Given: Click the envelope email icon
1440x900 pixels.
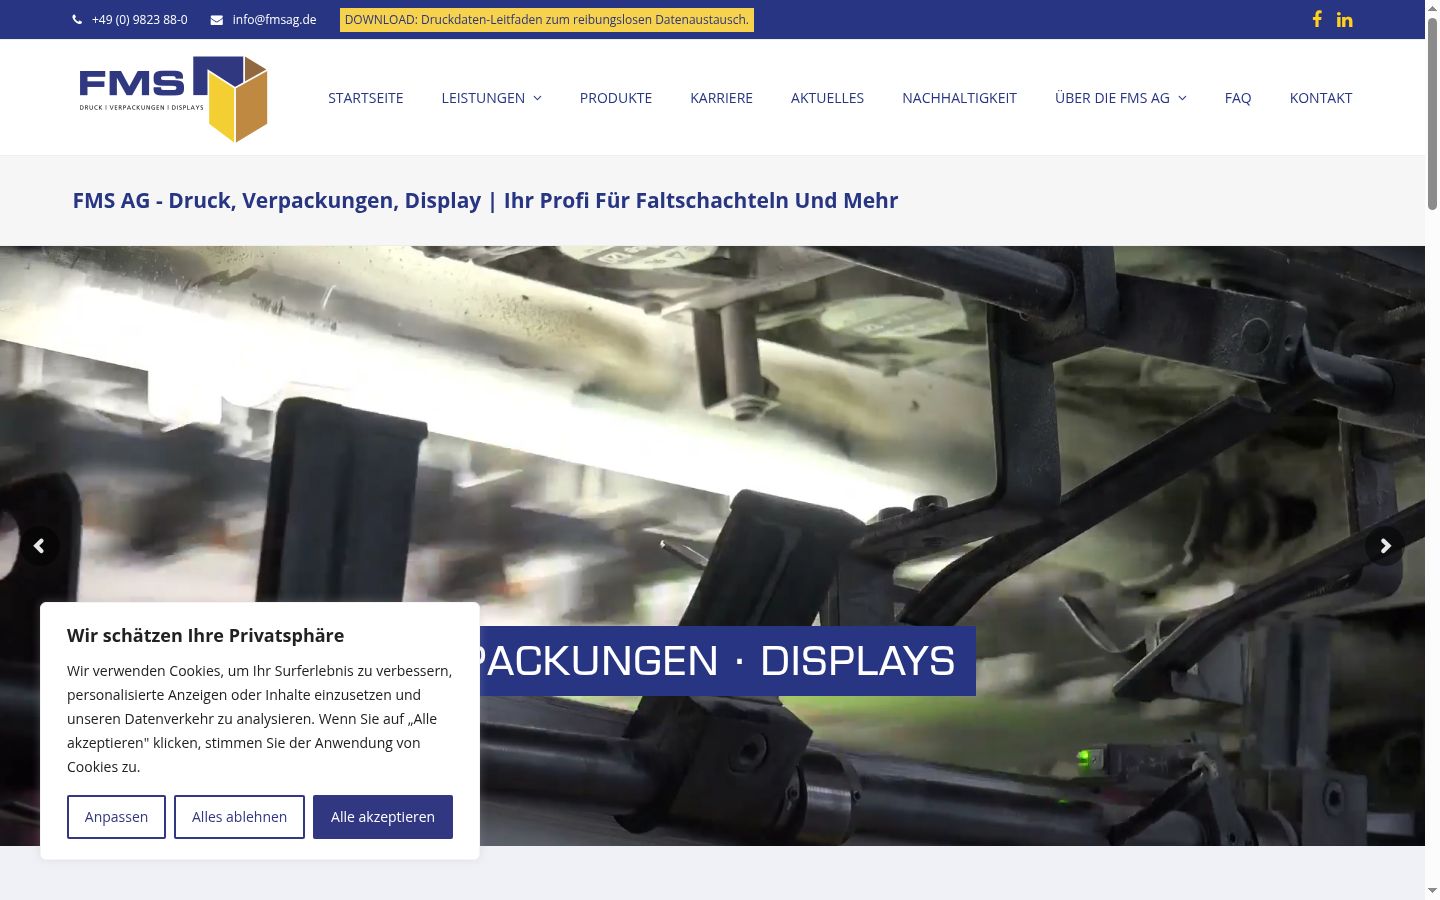Looking at the screenshot, I should click(217, 19).
